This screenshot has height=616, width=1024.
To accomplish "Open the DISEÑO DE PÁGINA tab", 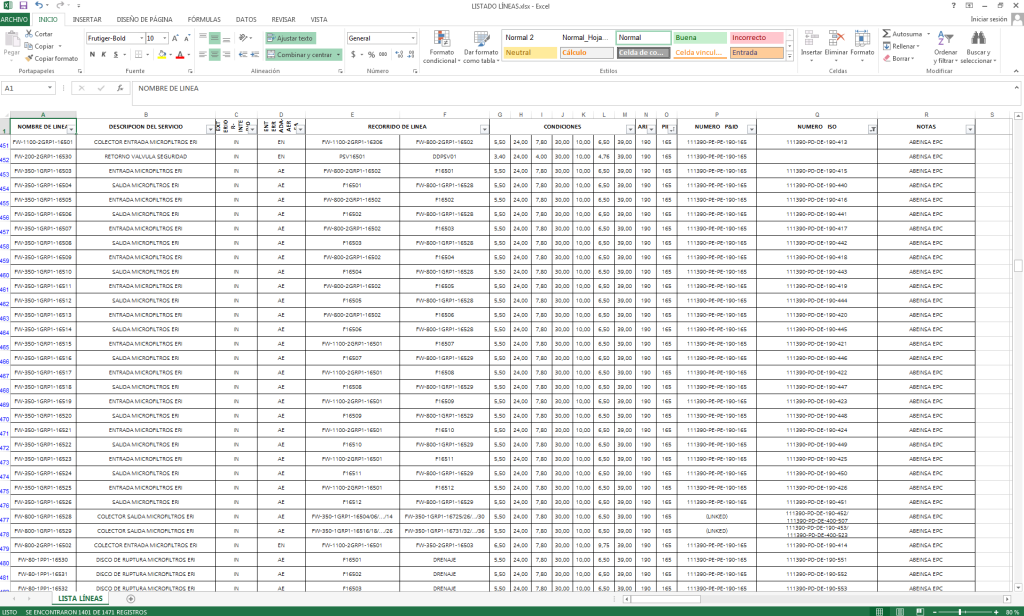I will 144,19.
